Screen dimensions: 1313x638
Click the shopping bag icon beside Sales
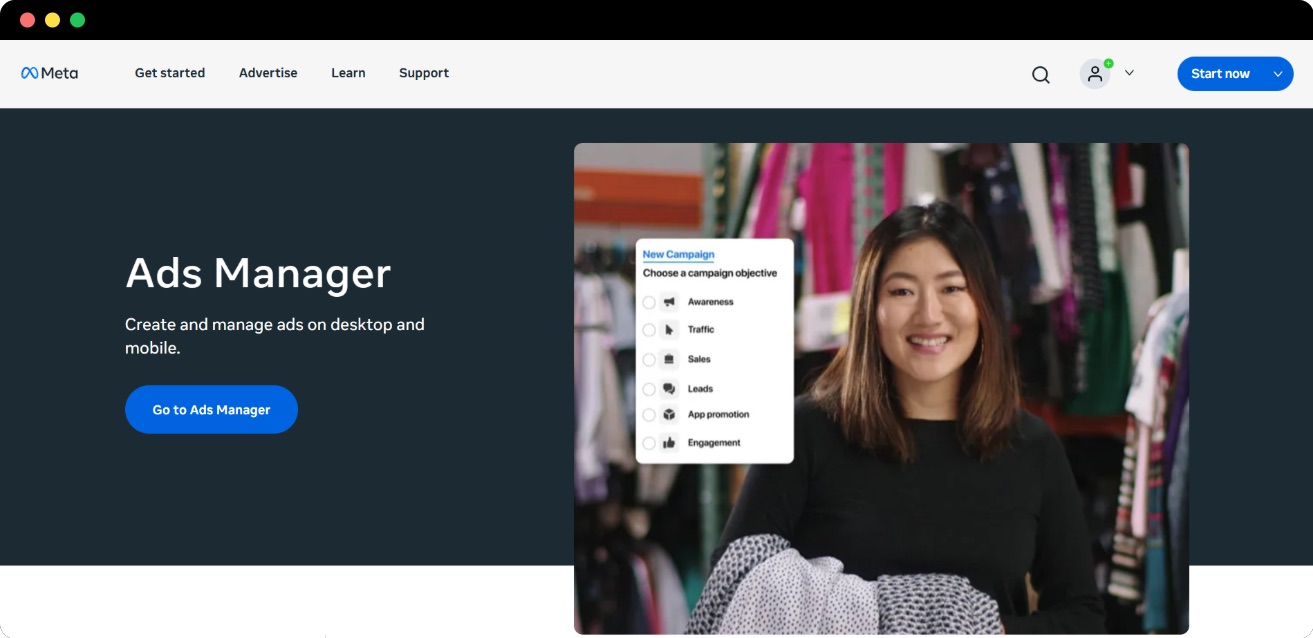click(x=669, y=359)
